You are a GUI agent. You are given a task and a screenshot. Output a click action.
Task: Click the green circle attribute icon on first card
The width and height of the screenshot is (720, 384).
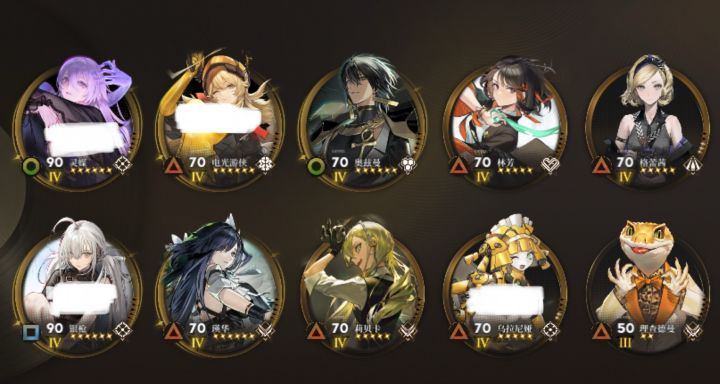tap(31, 166)
